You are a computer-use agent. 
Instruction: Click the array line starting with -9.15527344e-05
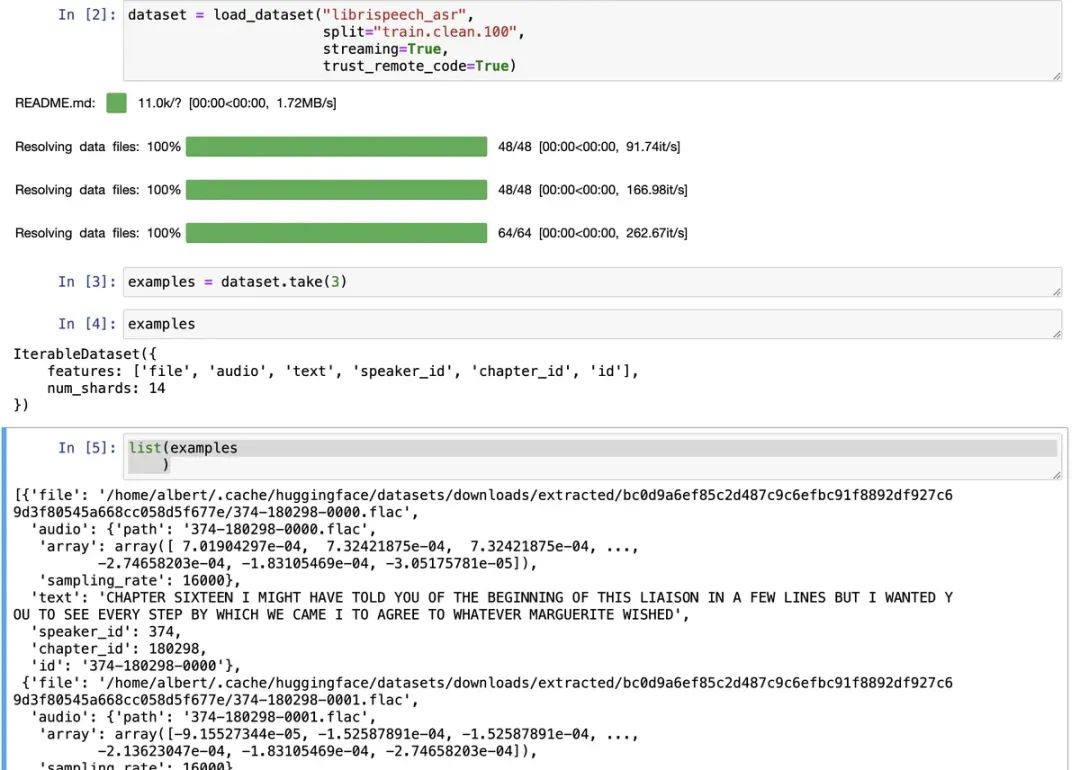point(338,734)
